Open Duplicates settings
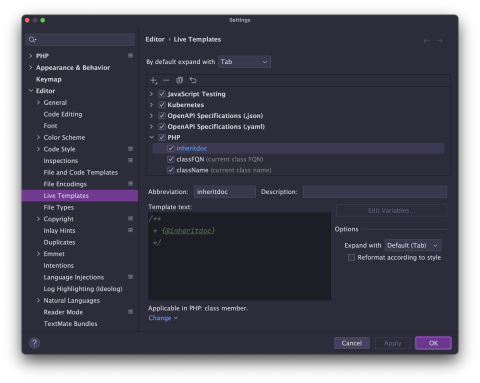 [59, 242]
